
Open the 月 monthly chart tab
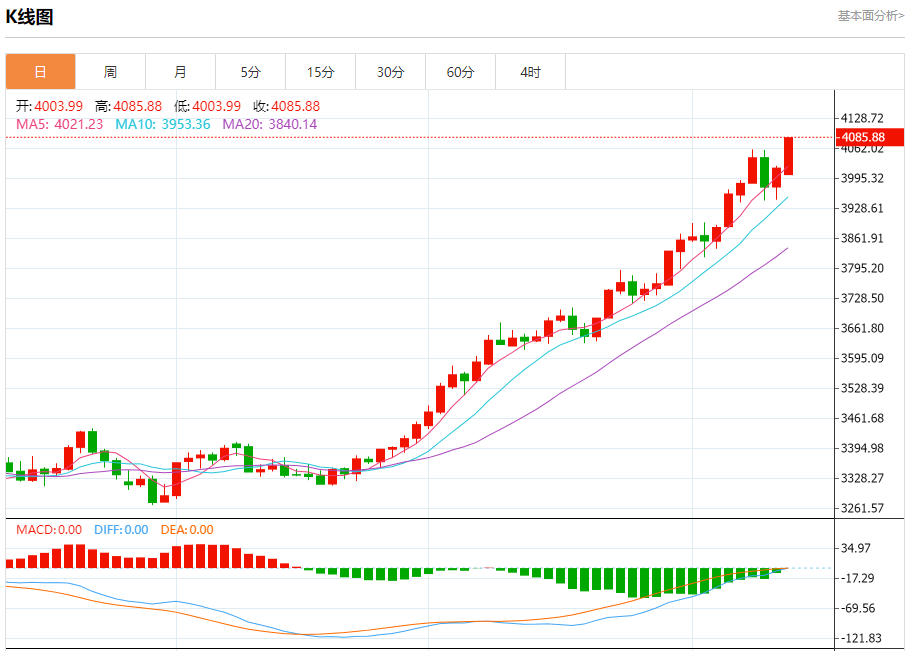pyautogui.click(x=180, y=72)
